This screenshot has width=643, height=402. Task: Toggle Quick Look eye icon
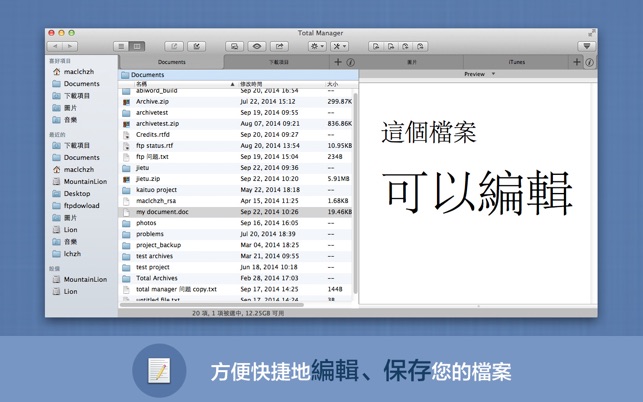tap(257, 46)
